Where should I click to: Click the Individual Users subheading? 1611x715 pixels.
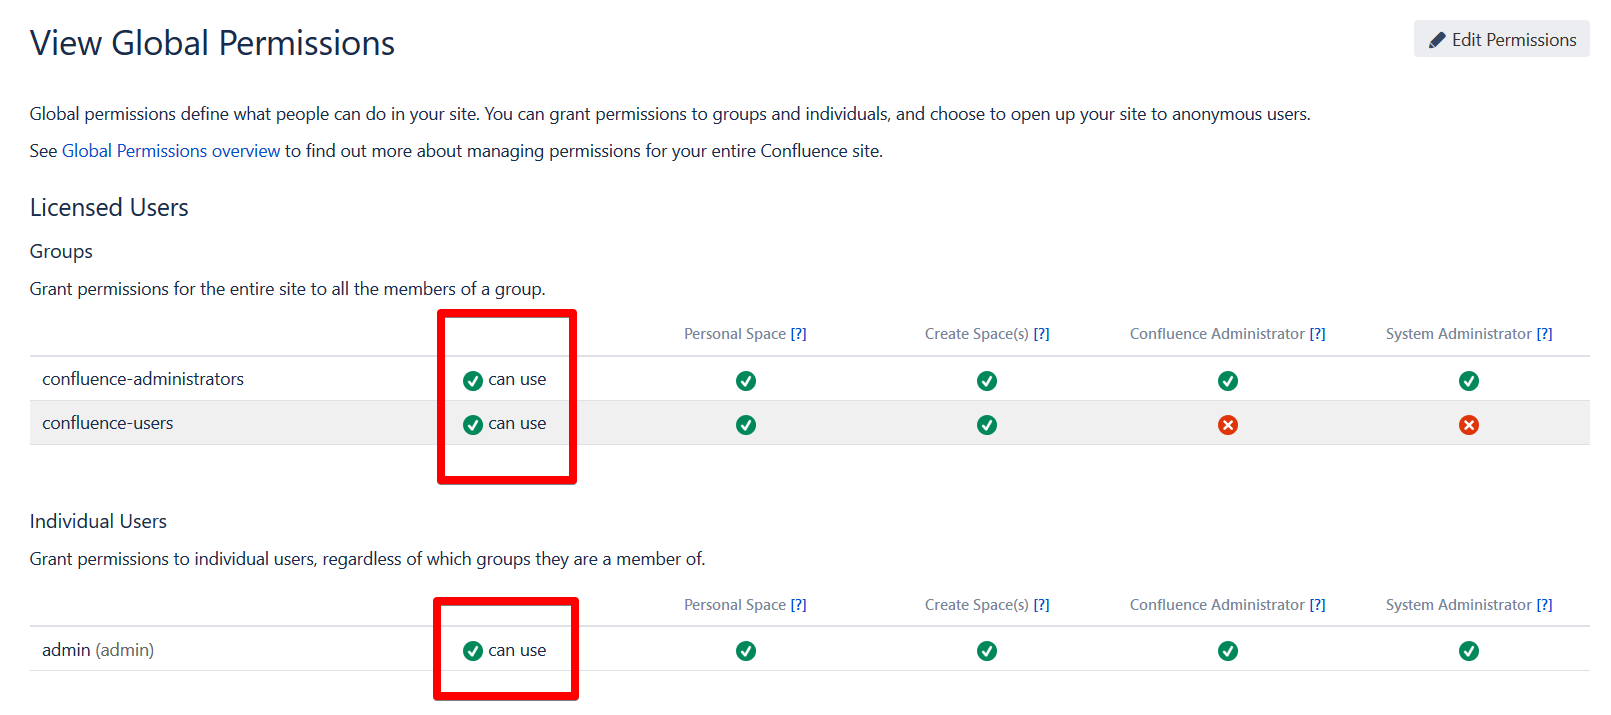(98, 521)
